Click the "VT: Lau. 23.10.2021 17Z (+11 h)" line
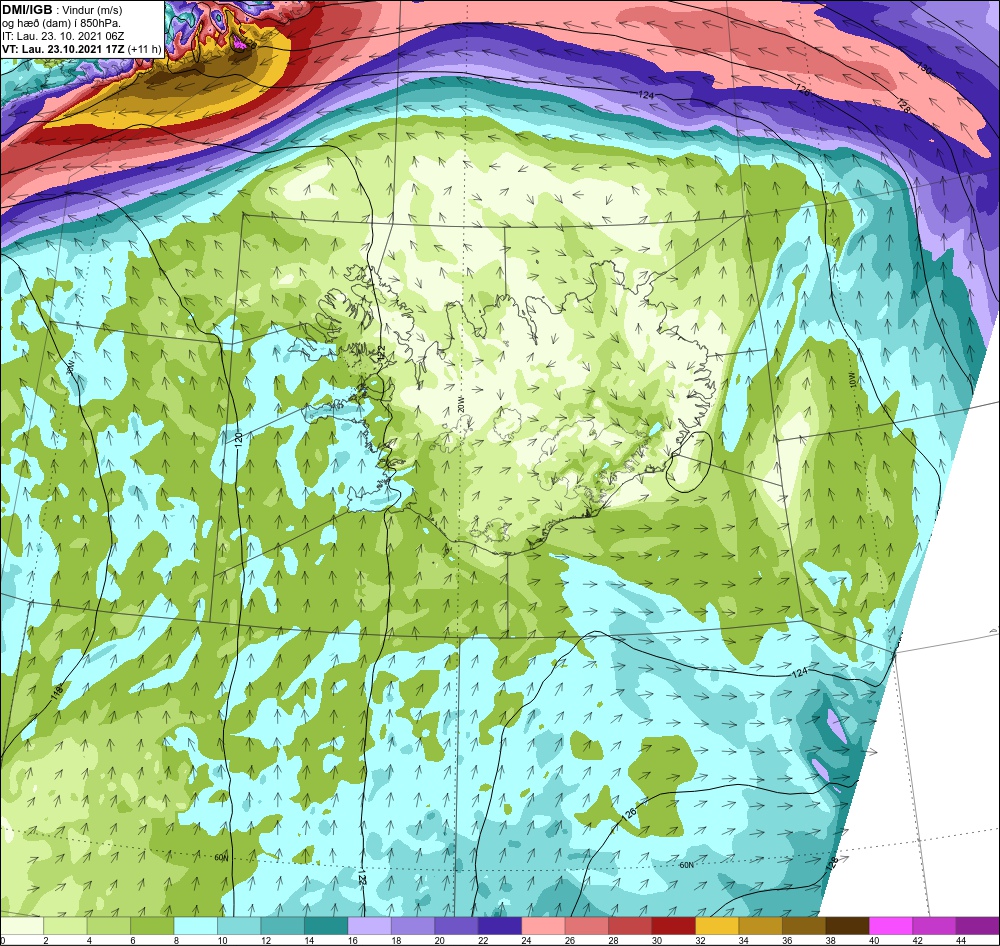1000x946 pixels. tap(82, 48)
